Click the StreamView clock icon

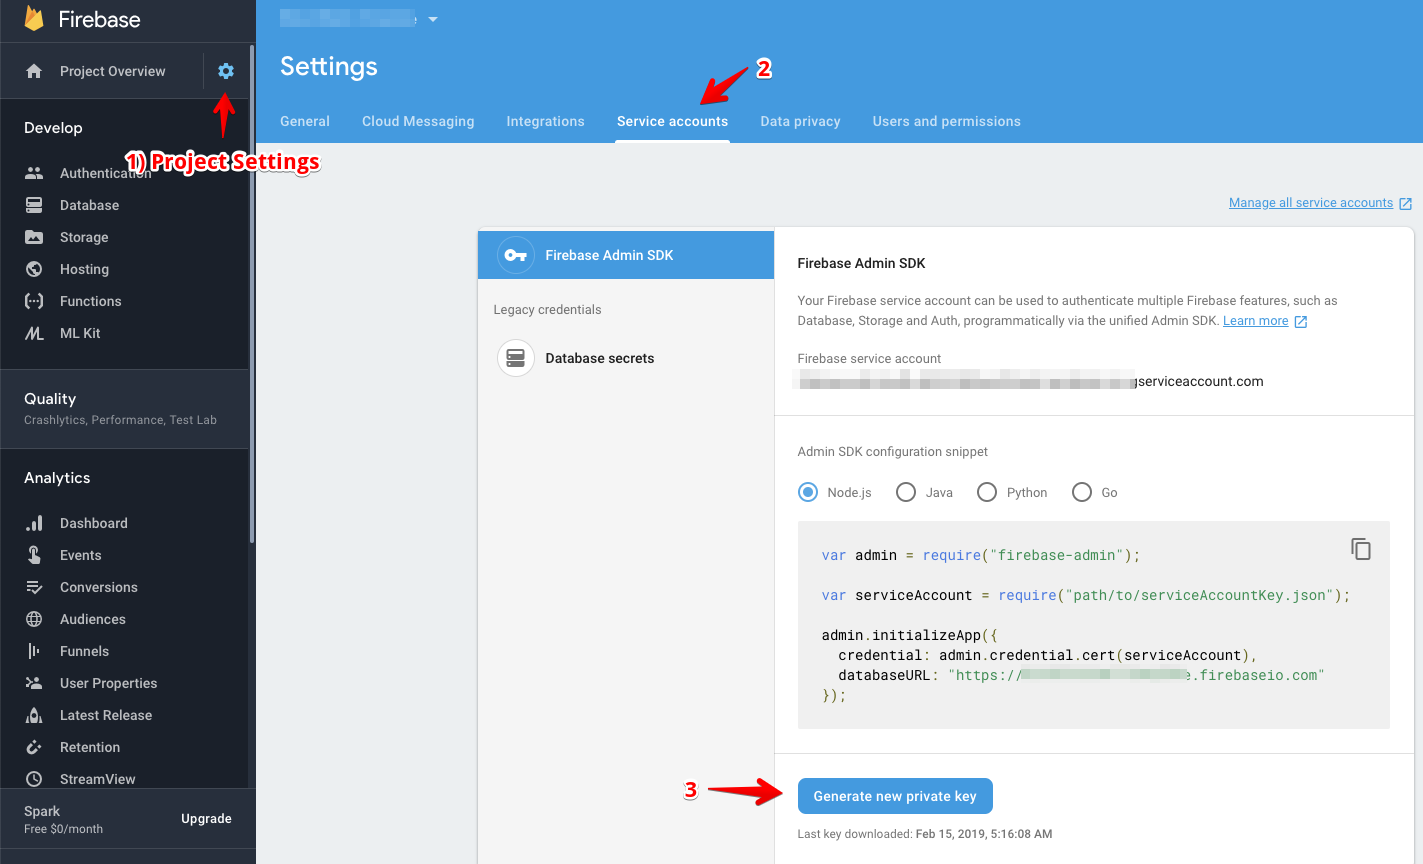[x=34, y=779]
